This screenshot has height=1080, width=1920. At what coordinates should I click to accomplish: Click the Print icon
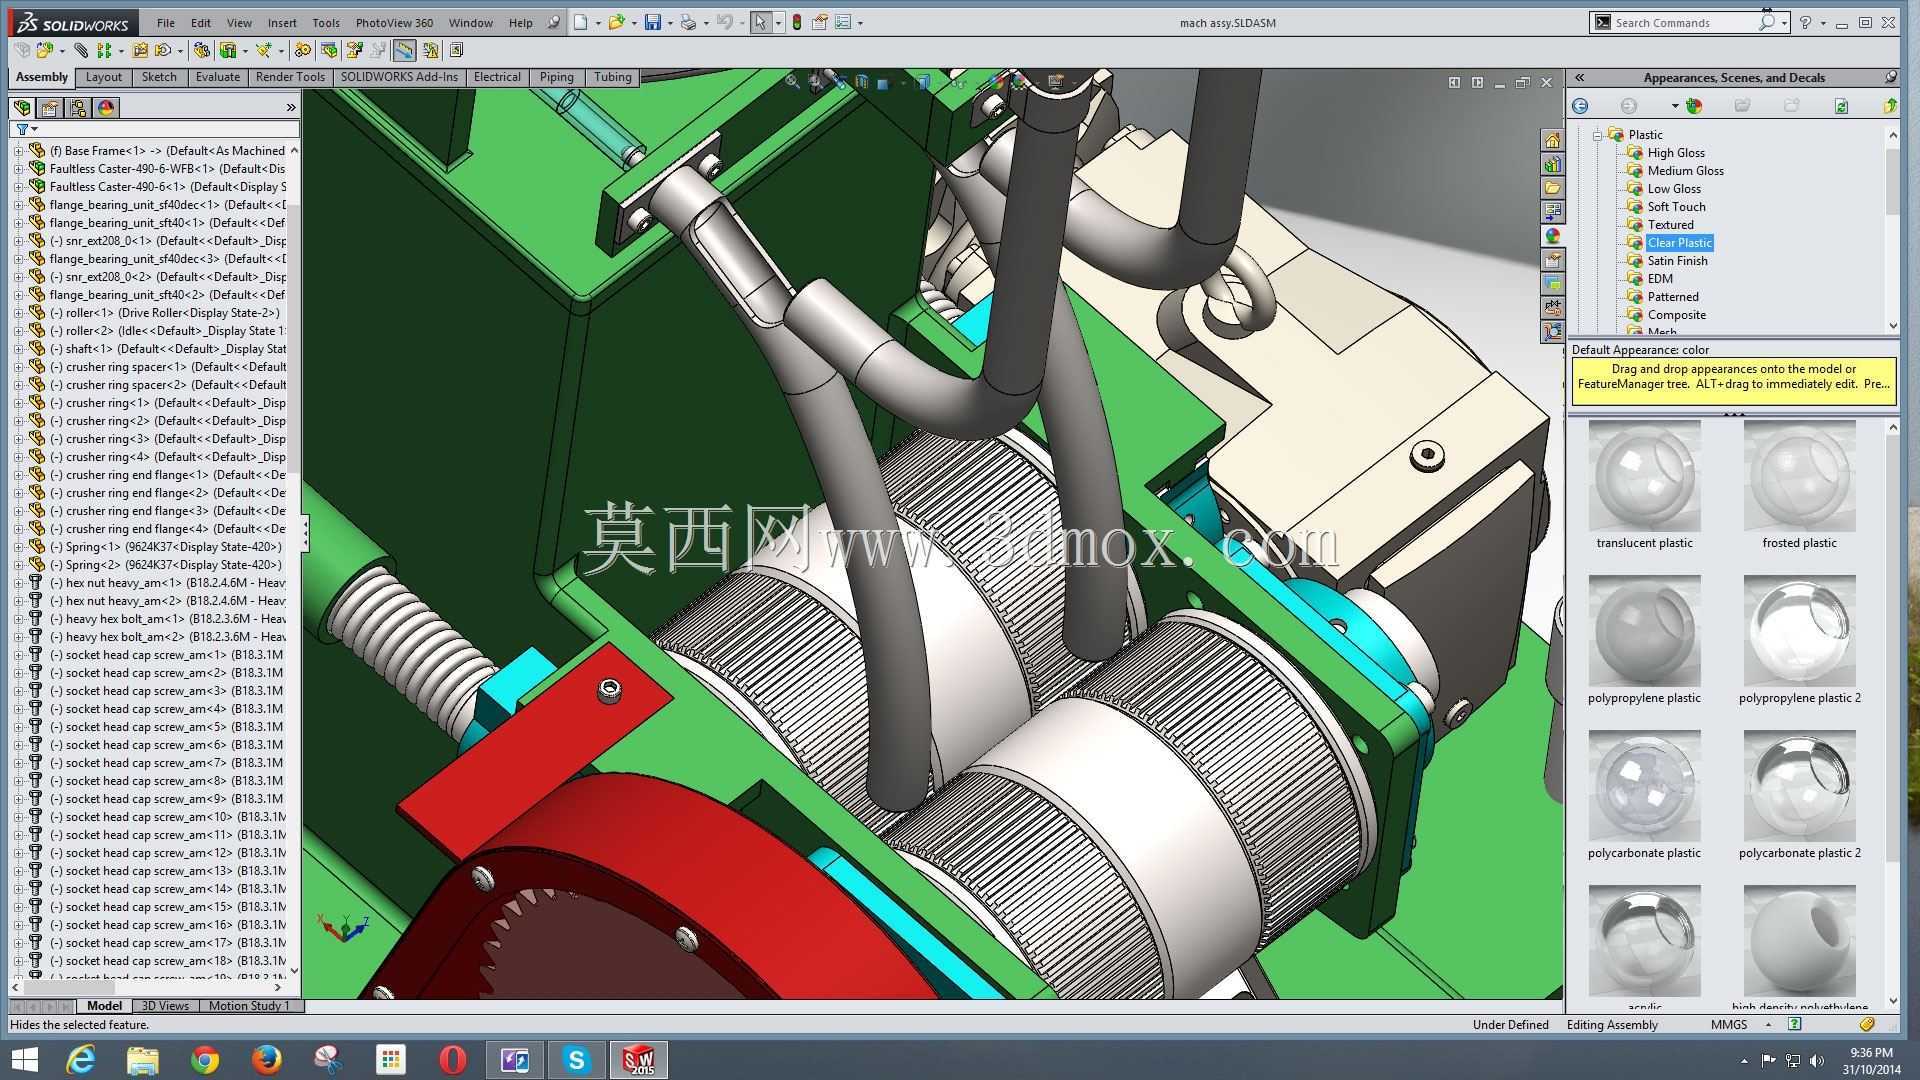[x=688, y=22]
